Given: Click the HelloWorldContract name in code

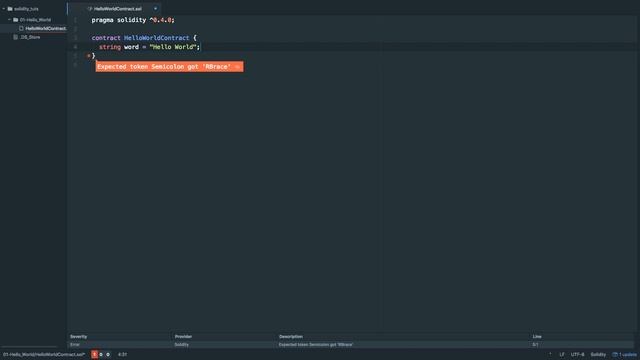Looking at the screenshot, I should pyautogui.click(x=157, y=38).
